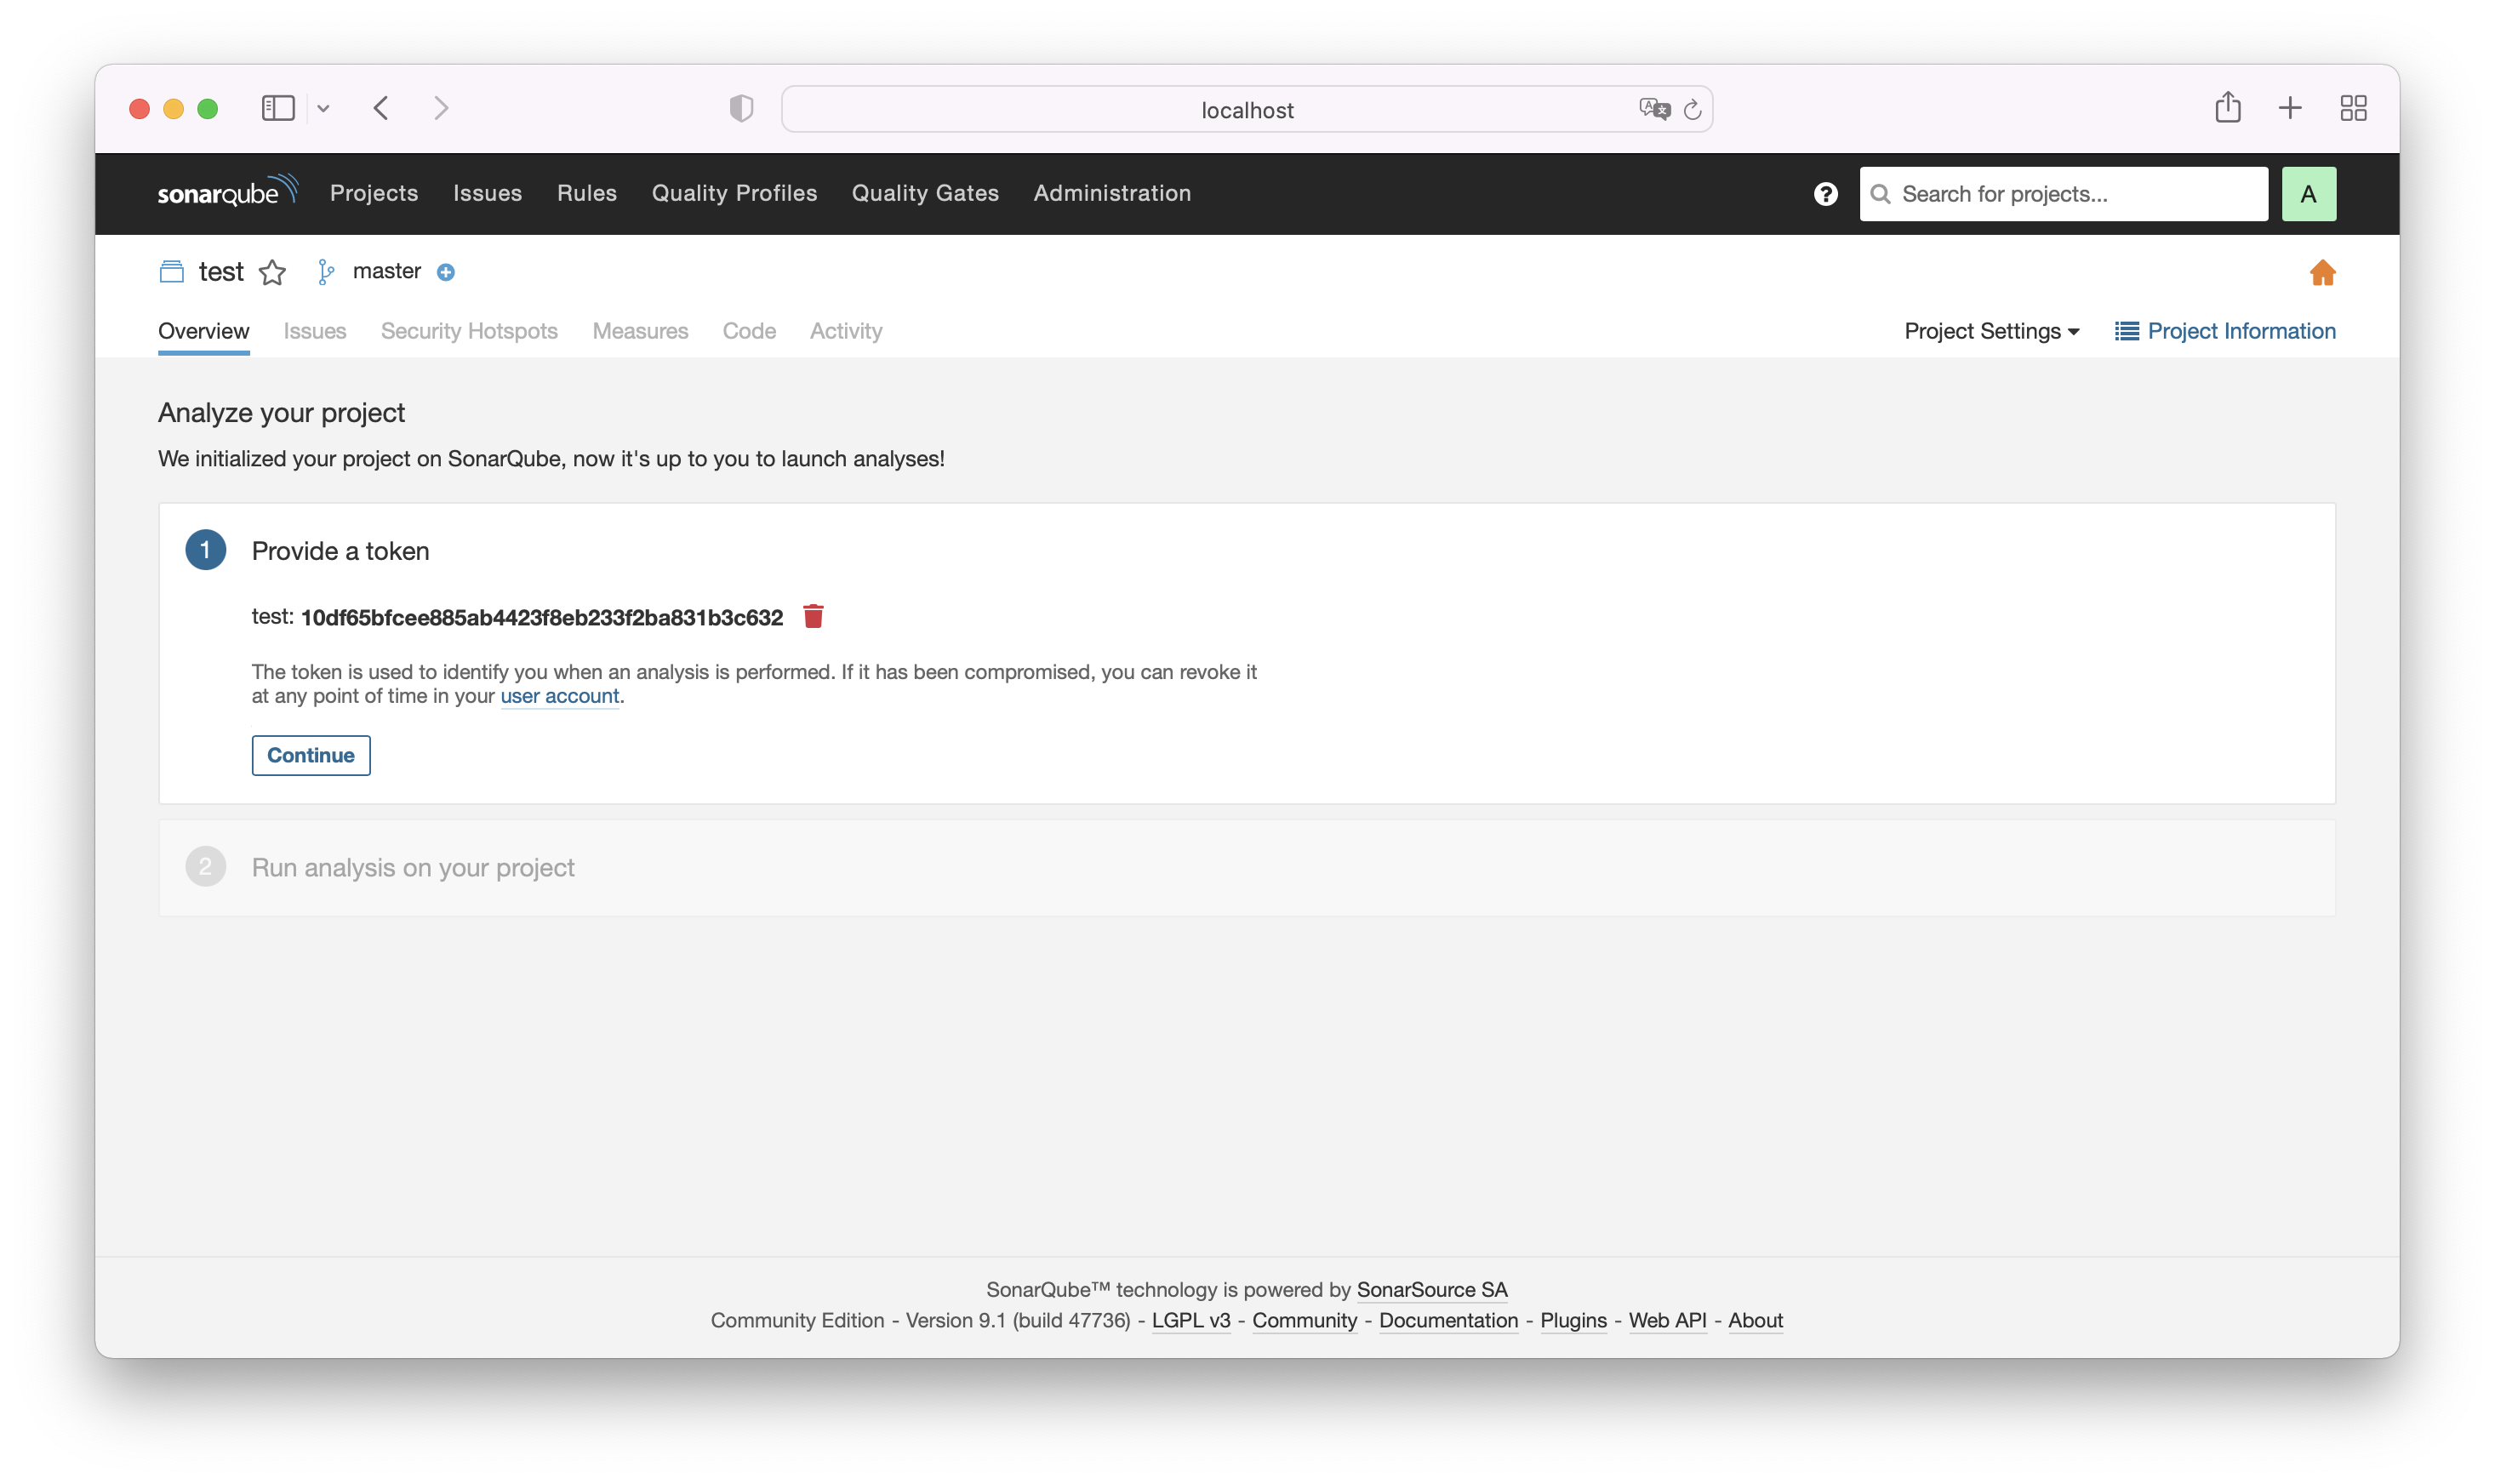Image resolution: width=2495 pixels, height=1484 pixels.
Task: Click Safari share icon
Action: [2227, 108]
